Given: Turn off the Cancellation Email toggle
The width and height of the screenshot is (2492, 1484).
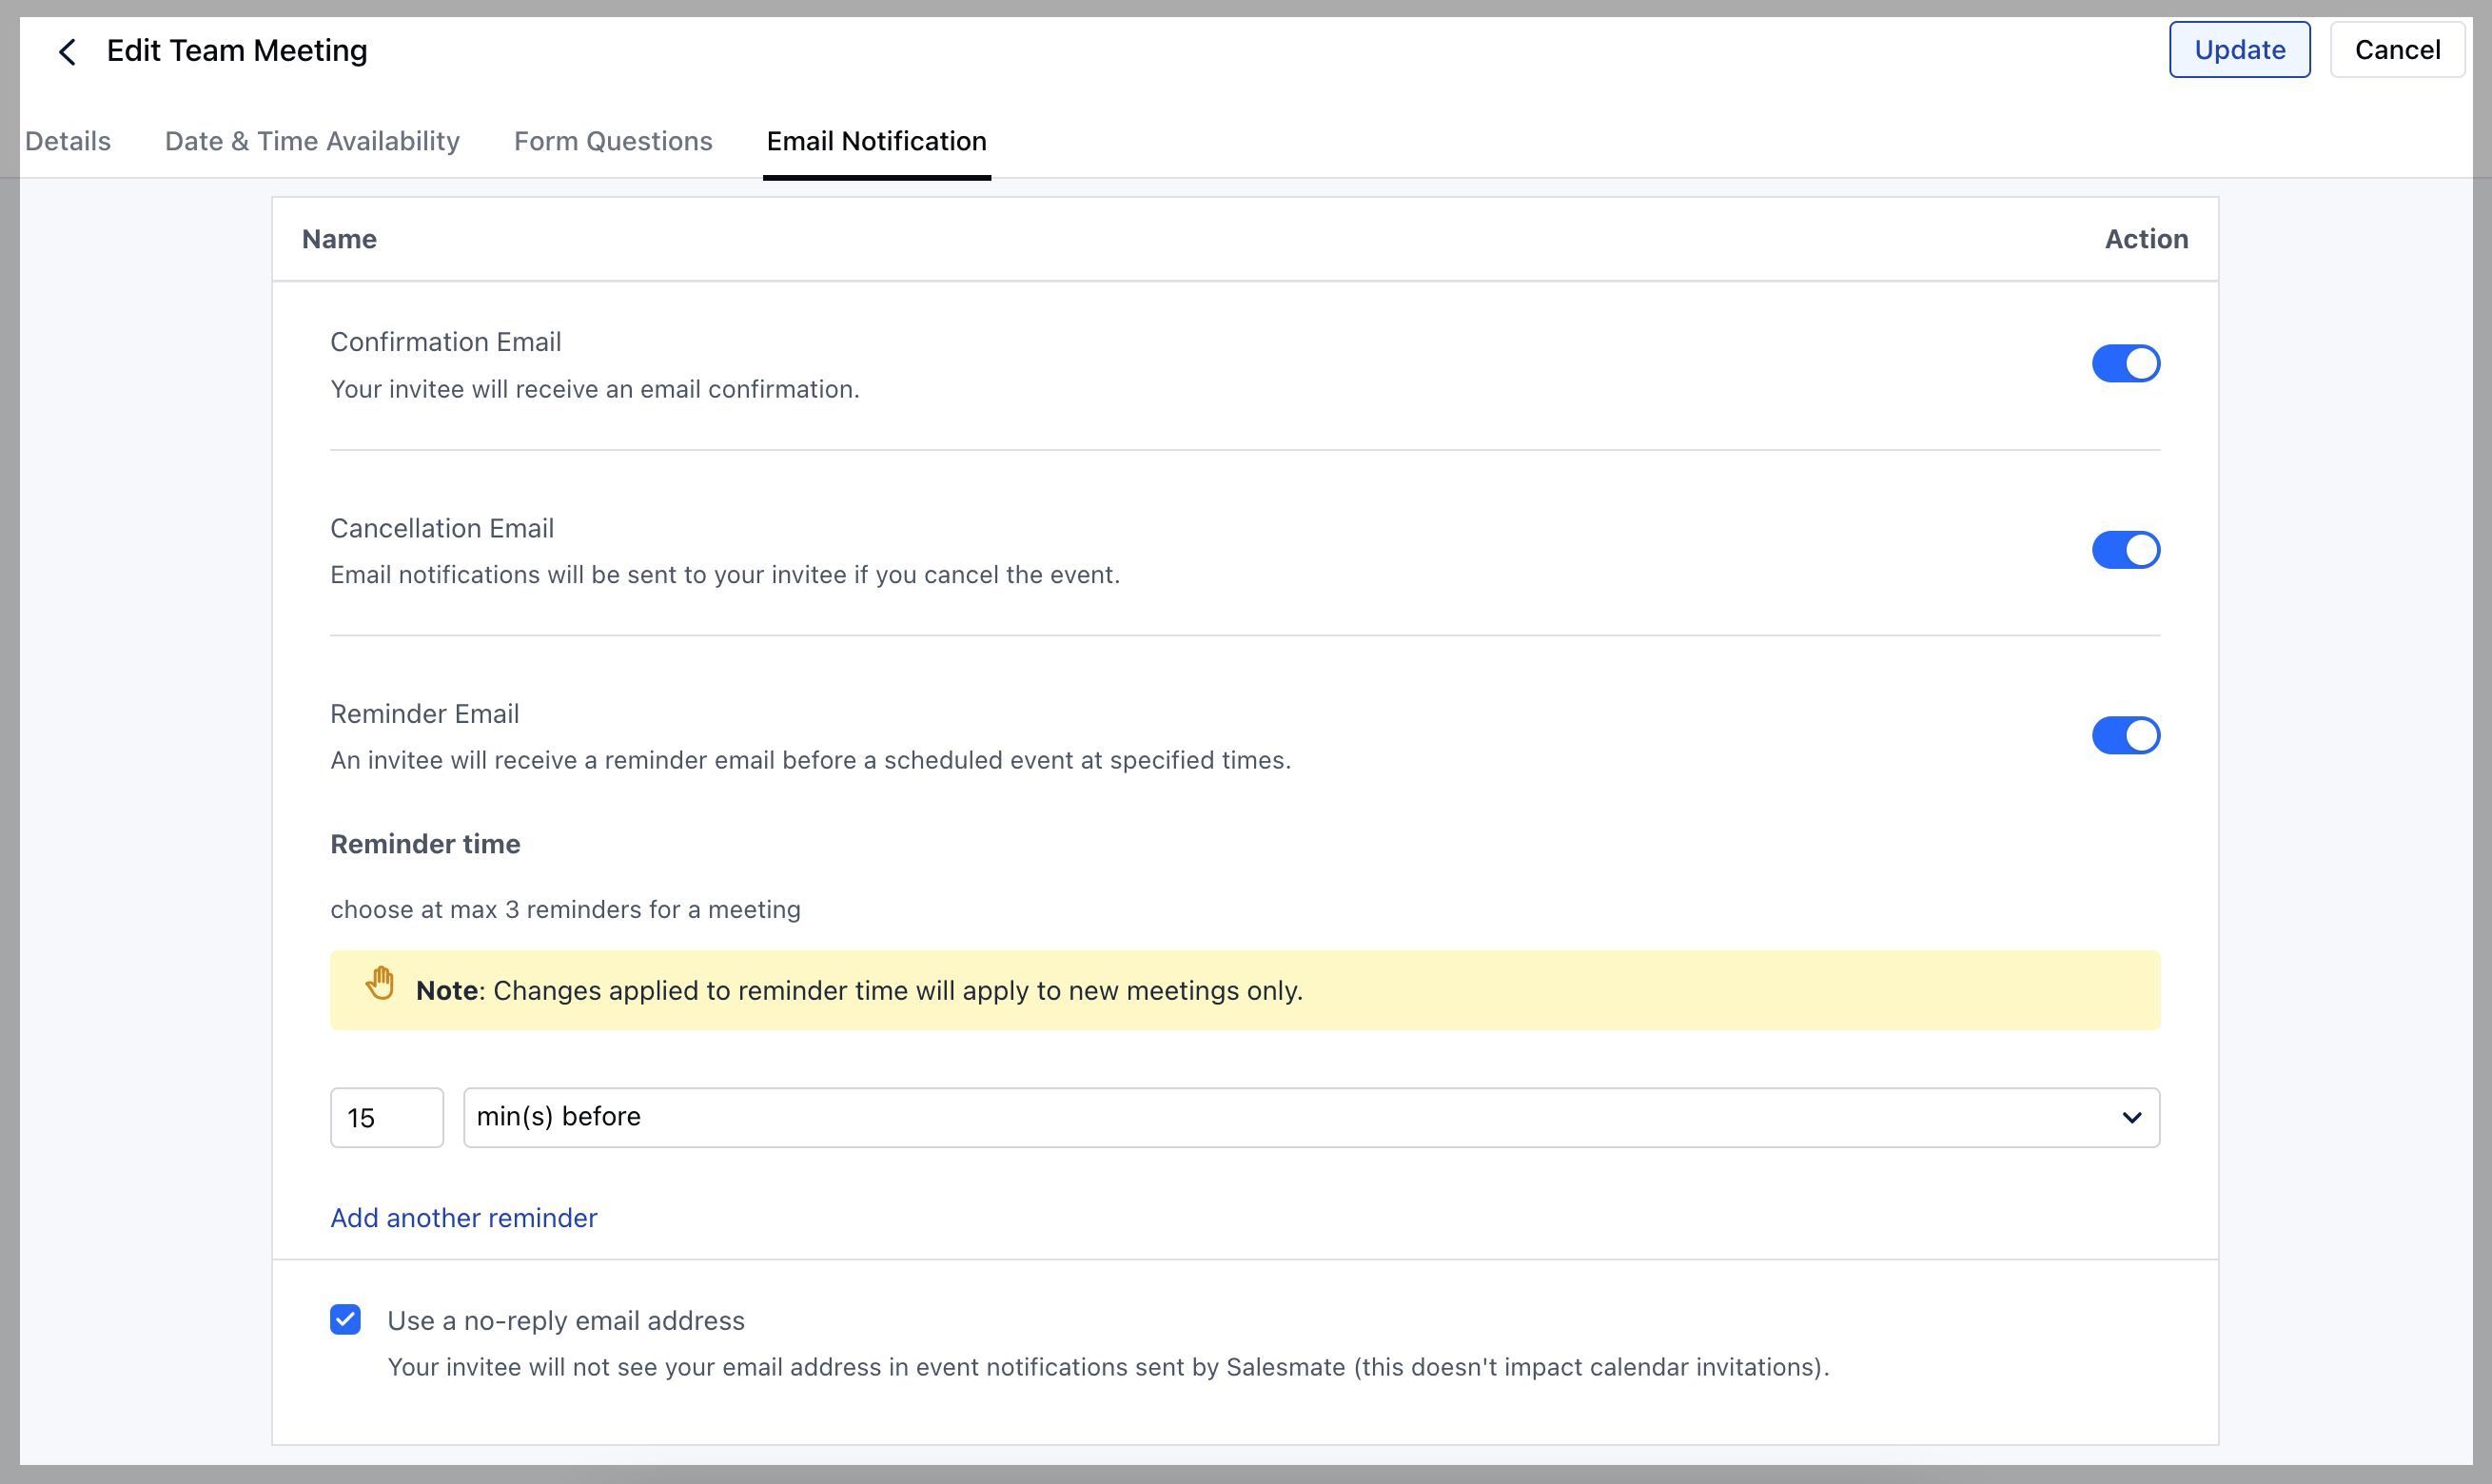Looking at the screenshot, I should (x=2125, y=550).
